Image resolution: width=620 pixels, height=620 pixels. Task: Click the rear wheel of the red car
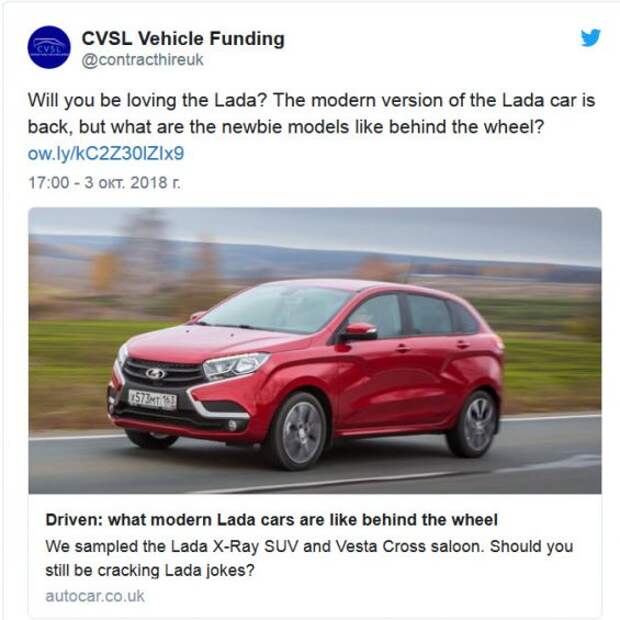(476, 424)
